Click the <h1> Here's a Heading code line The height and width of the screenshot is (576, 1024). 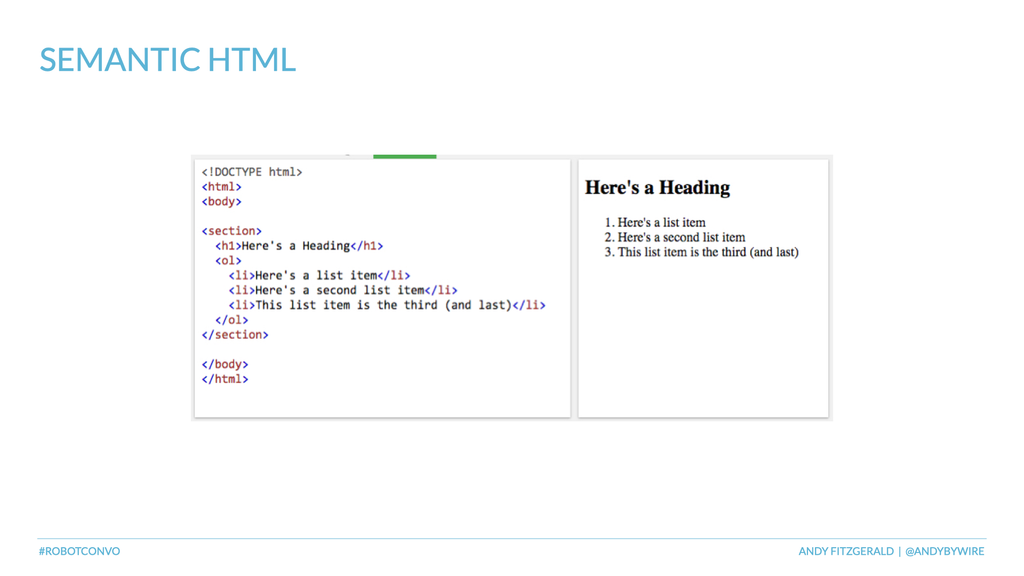(299, 246)
